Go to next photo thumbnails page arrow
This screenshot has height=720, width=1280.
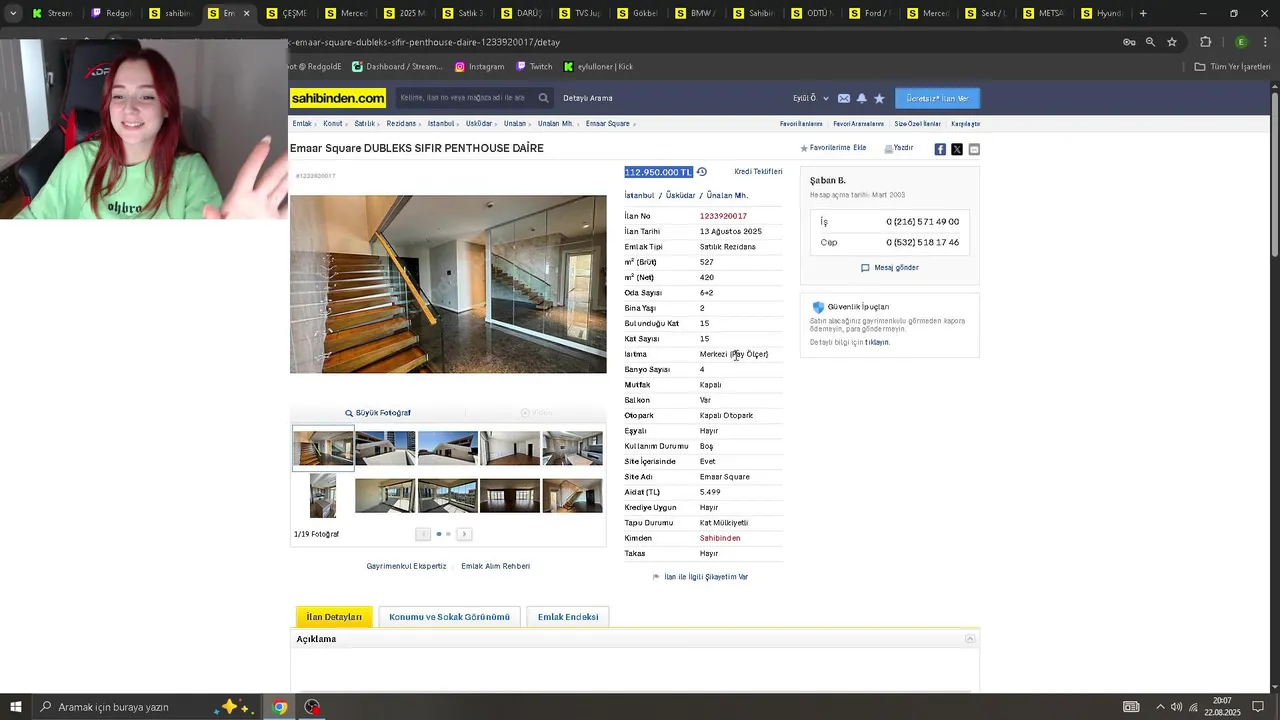(464, 534)
